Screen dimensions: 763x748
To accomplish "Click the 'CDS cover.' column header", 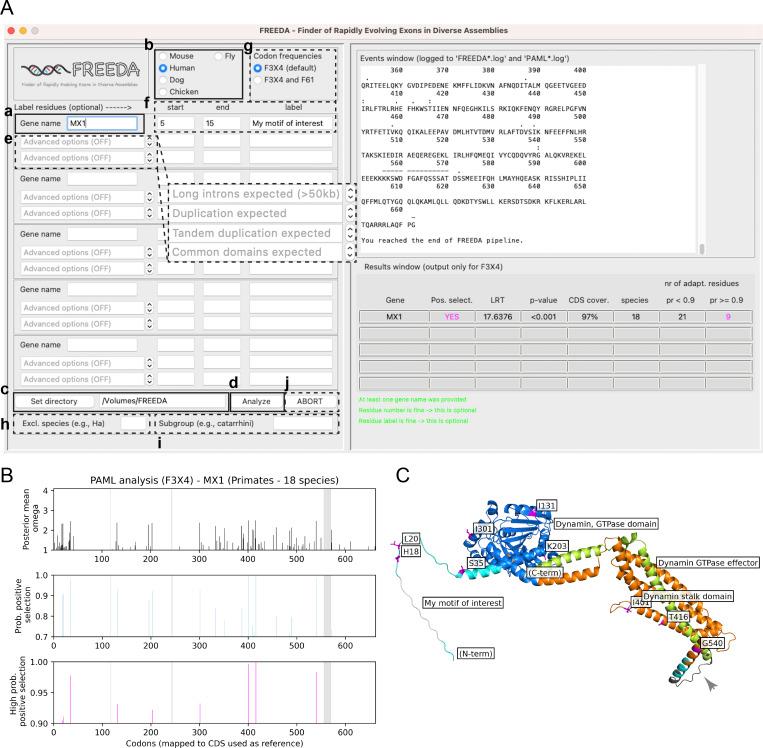I will click(589, 300).
